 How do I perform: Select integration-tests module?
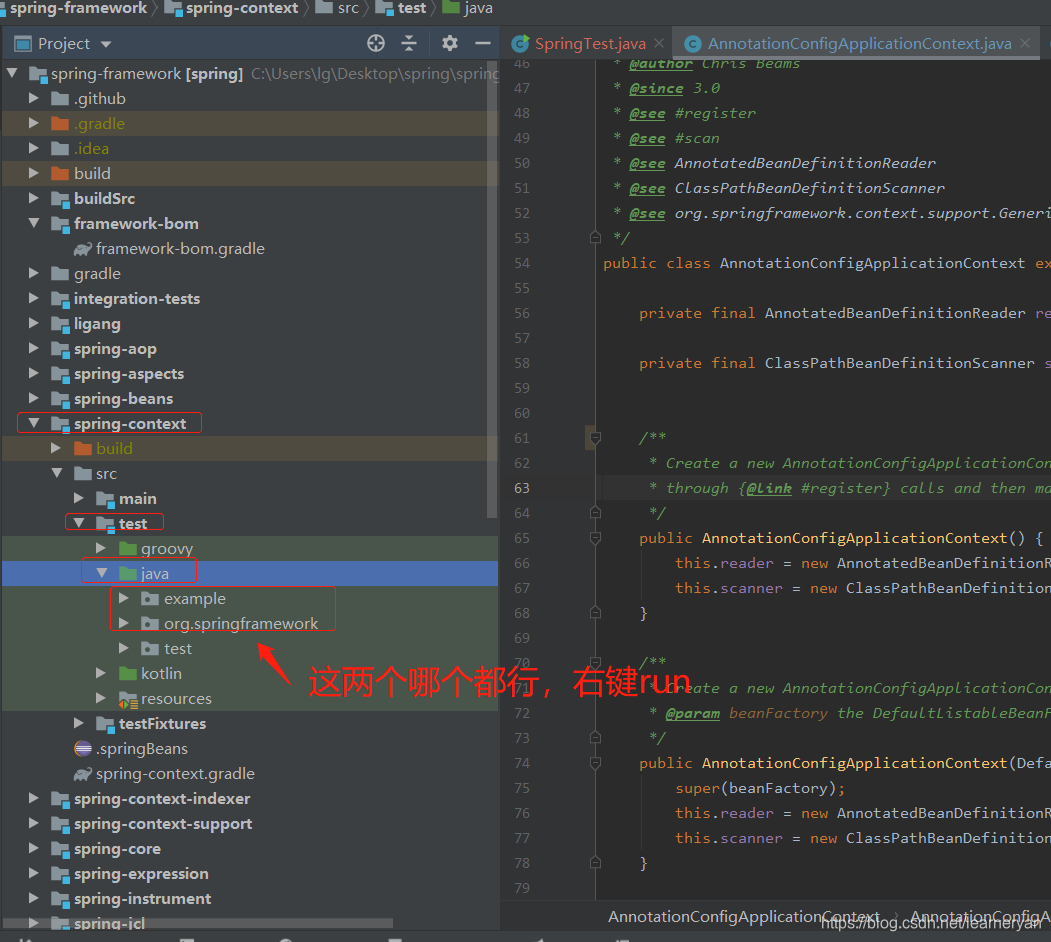click(x=137, y=298)
